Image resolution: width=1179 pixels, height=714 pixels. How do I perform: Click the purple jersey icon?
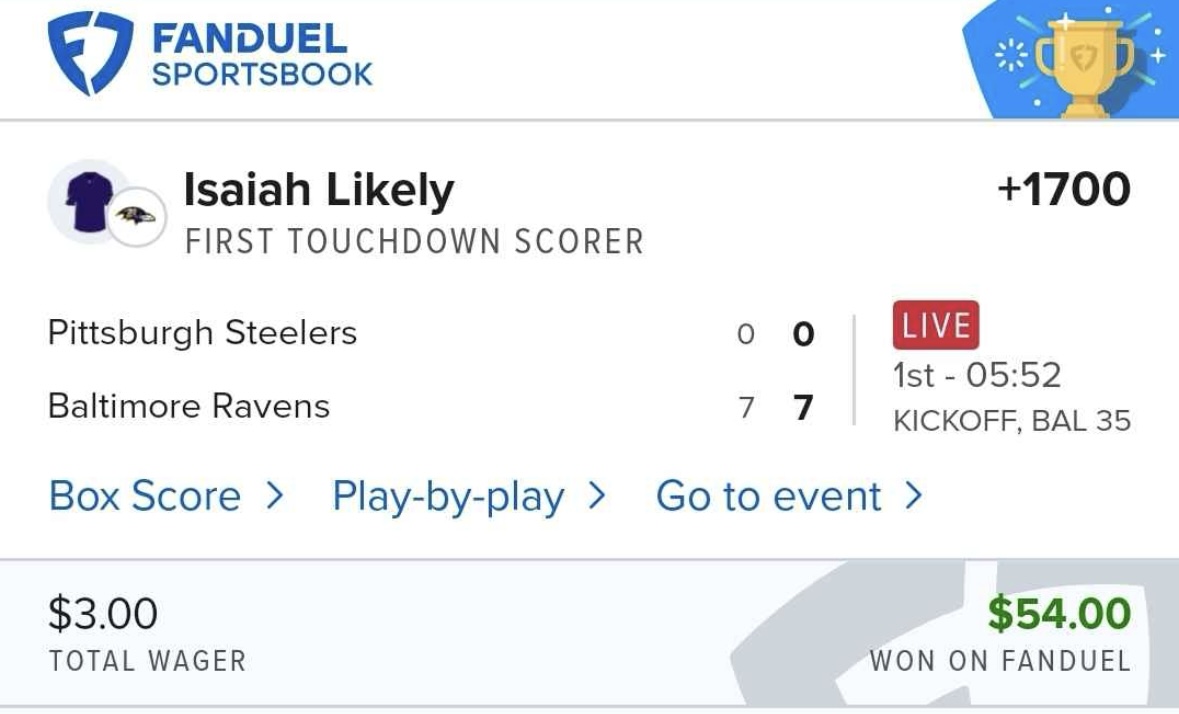88,200
